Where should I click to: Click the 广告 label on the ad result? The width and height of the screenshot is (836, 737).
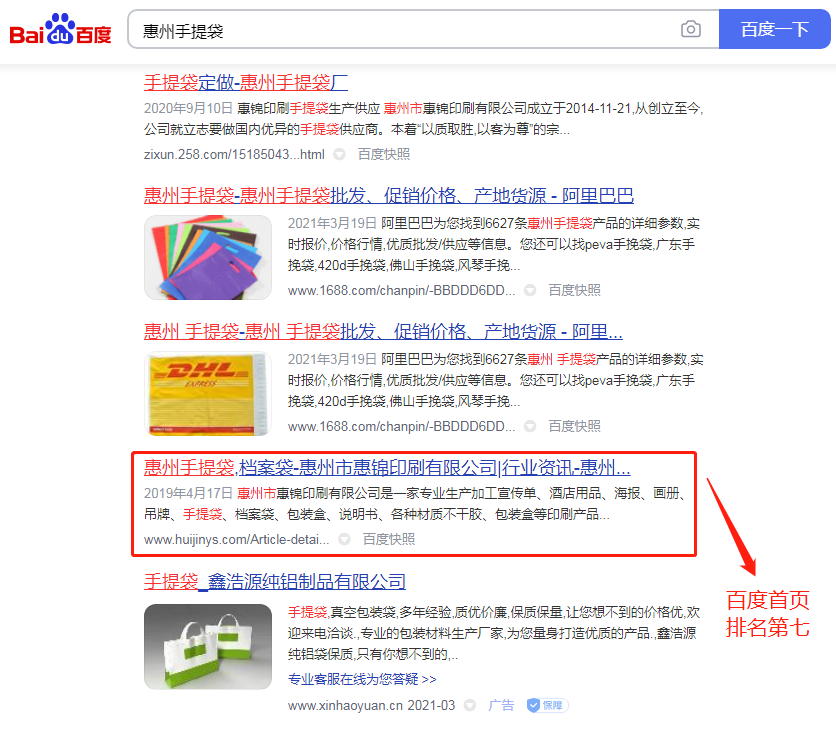tap(501, 705)
